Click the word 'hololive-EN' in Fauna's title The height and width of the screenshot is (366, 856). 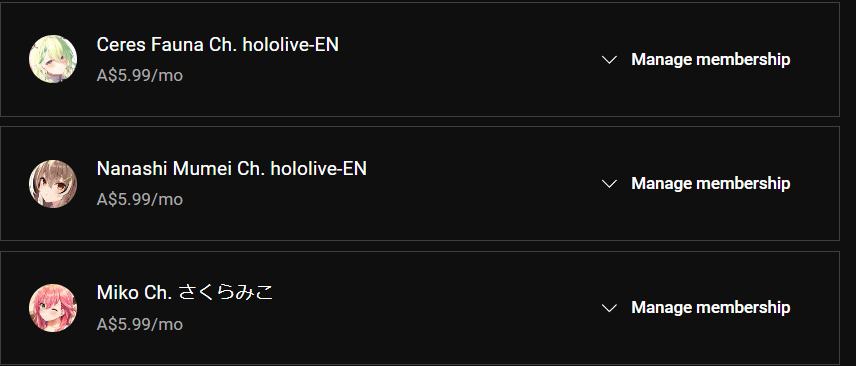click(x=290, y=45)
